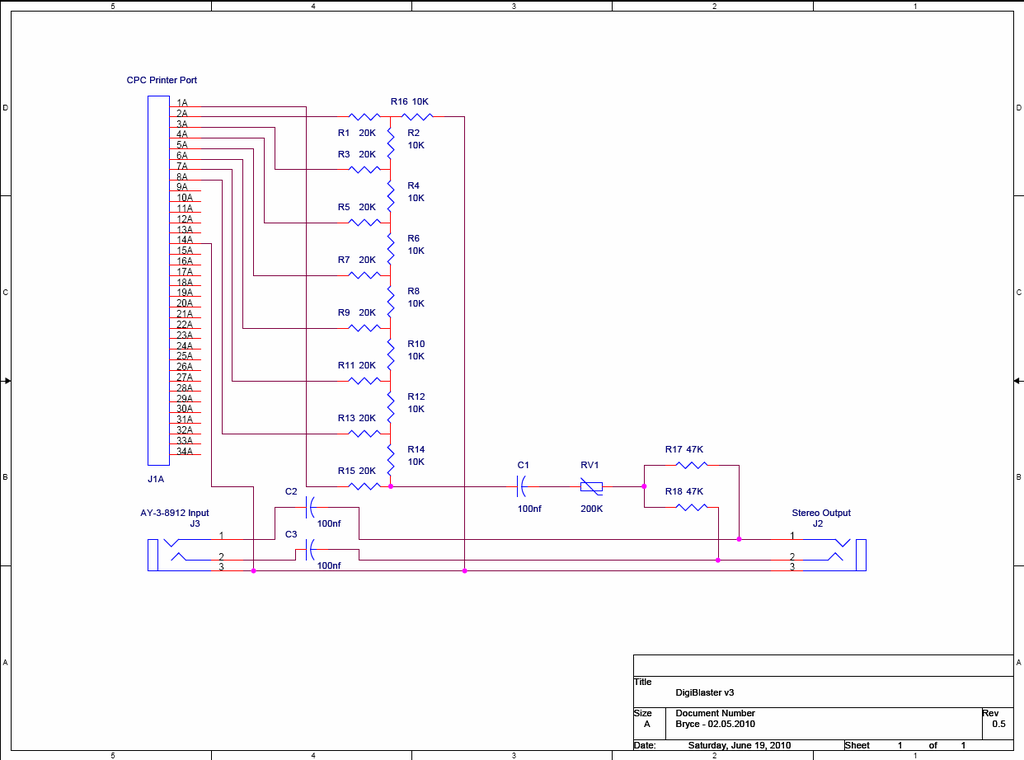
Task: Select the C2 capacitor symbol
Action: [x=310, y=507]
